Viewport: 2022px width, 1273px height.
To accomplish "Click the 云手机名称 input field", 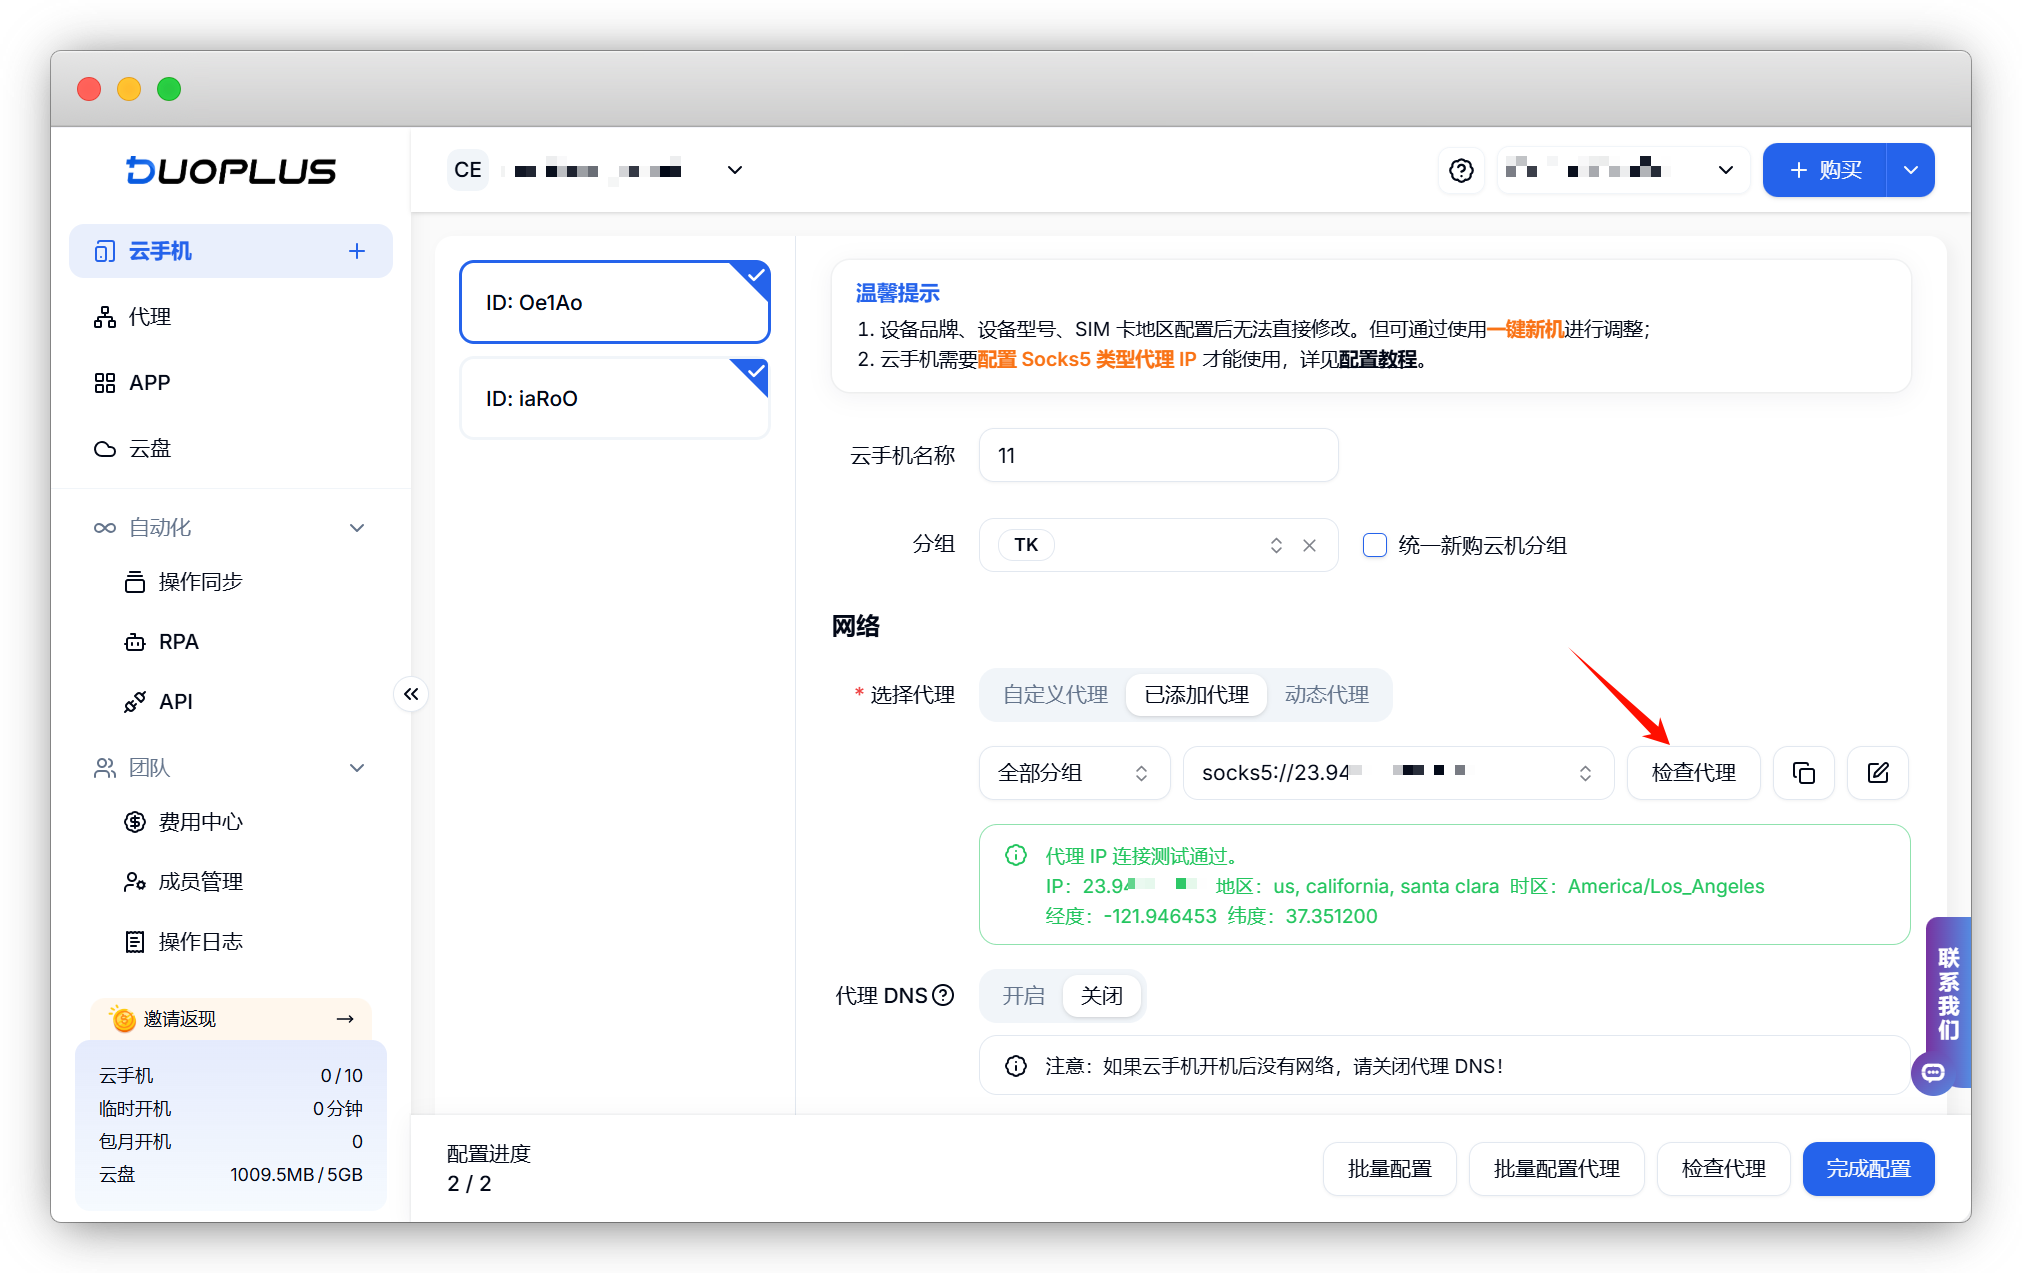I will coord(1158,456).
